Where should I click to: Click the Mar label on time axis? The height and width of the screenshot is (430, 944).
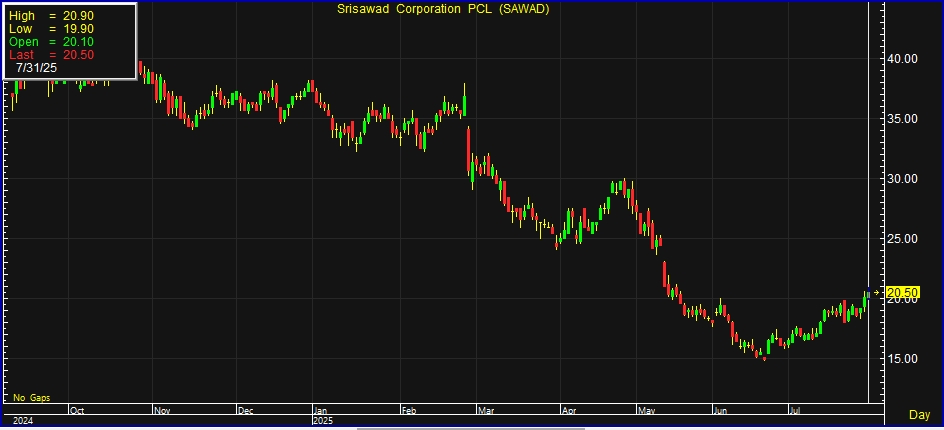[486, 411]
